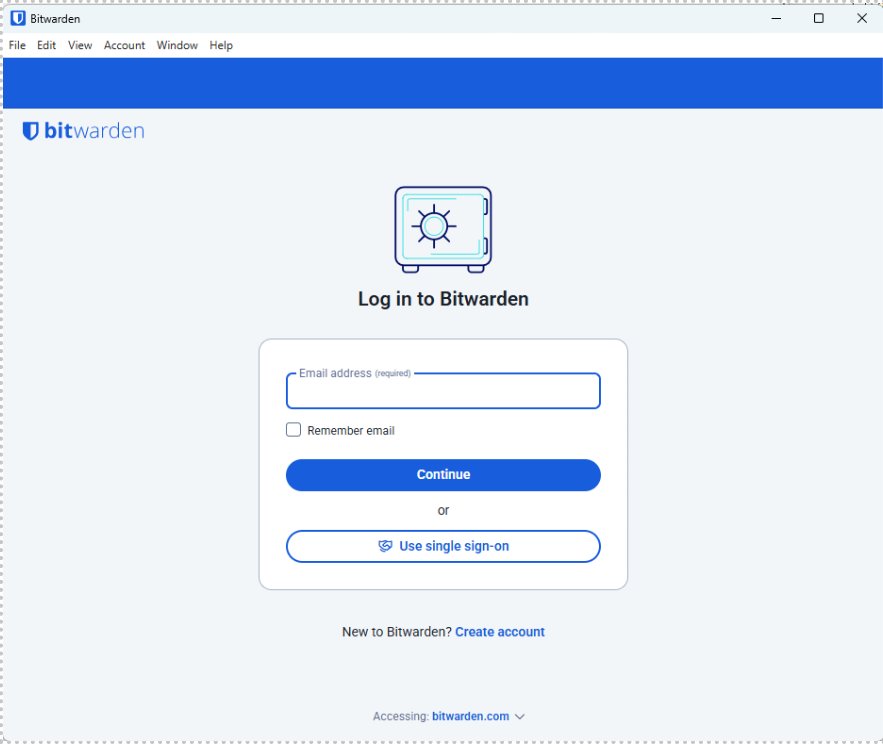
Task: Open the File menu
Action: tap(17, 45)
